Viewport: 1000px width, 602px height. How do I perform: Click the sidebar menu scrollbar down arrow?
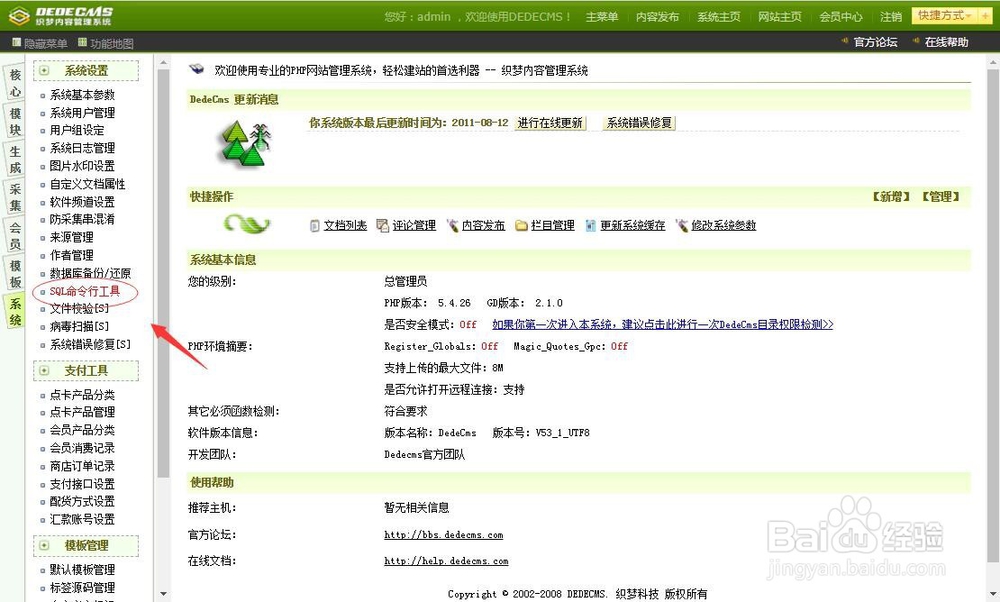163,594
